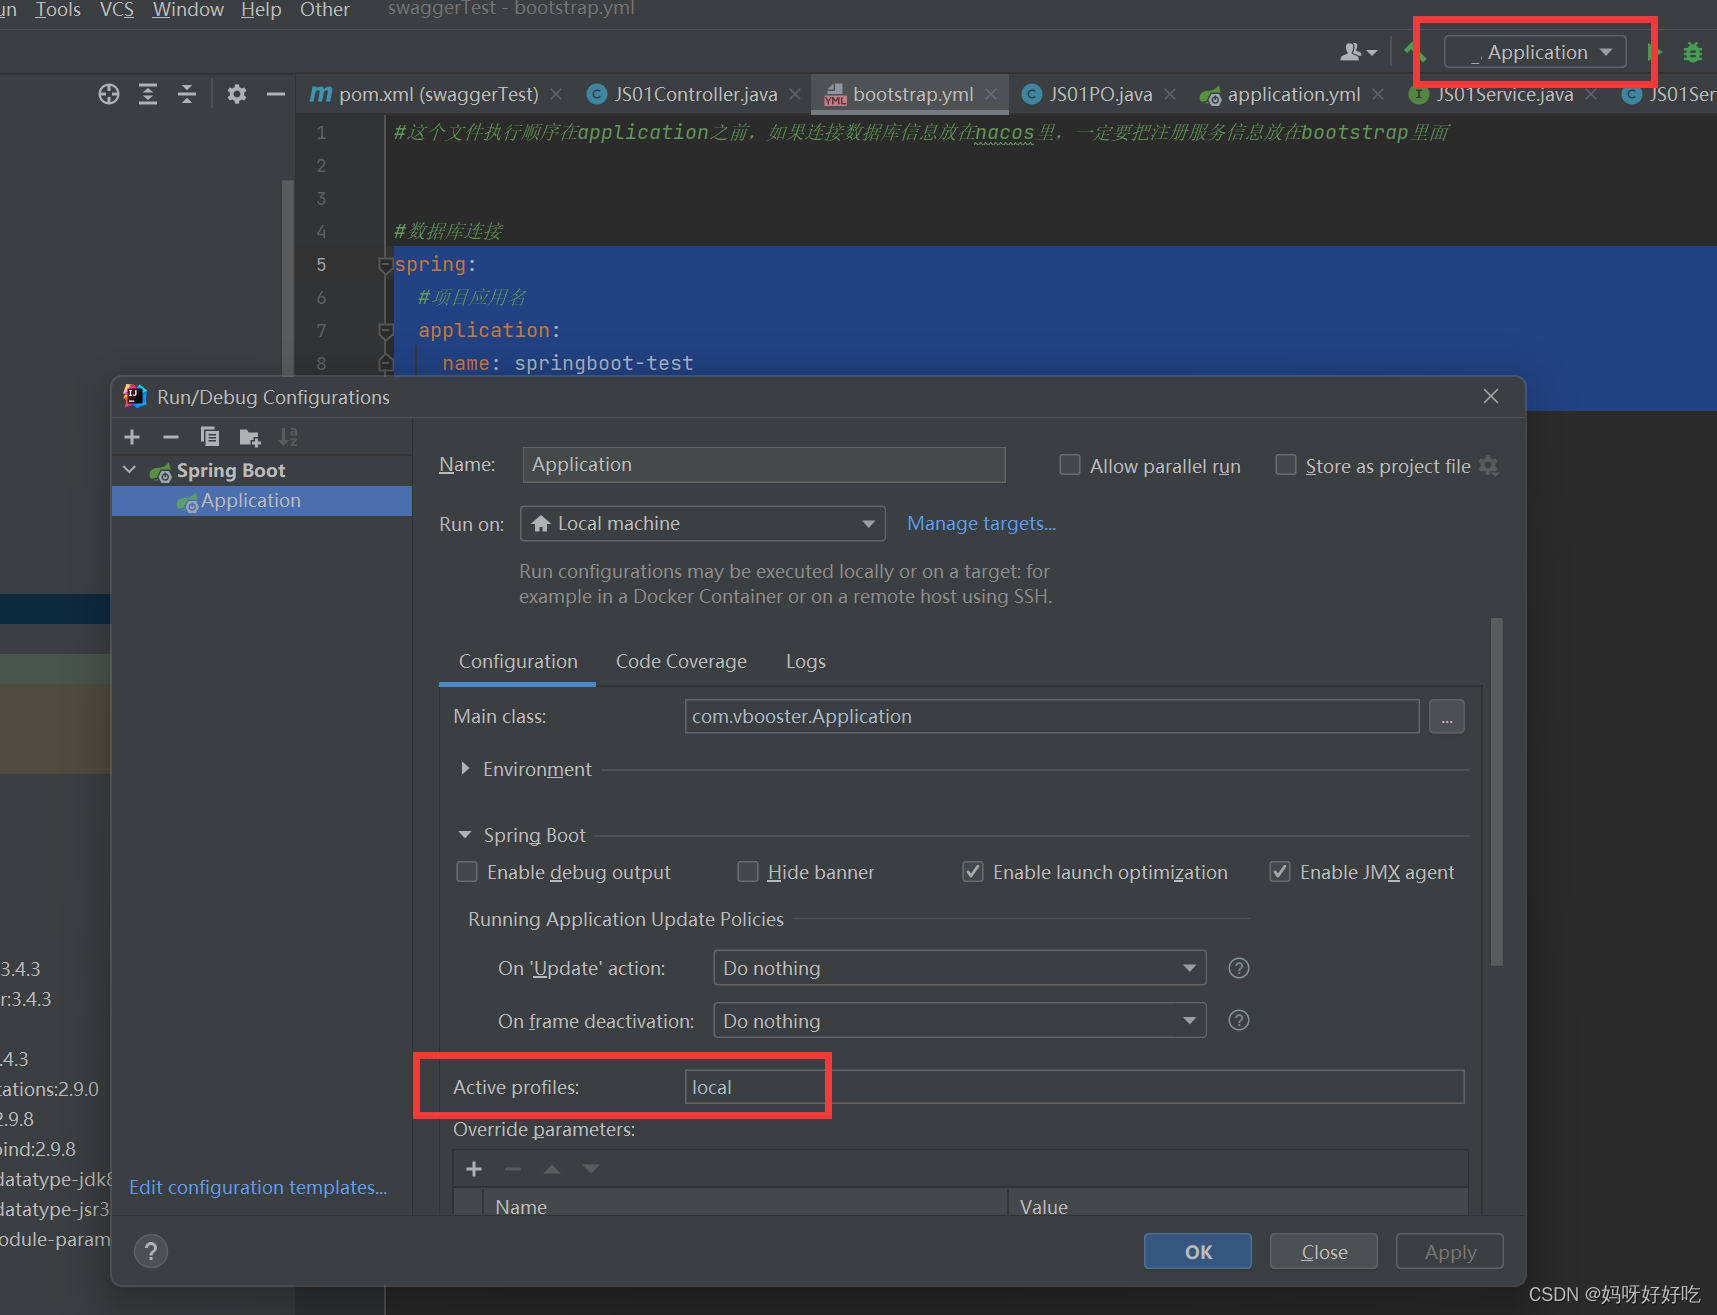Open dialog help via question mark icon

(x=151, y=1250)
